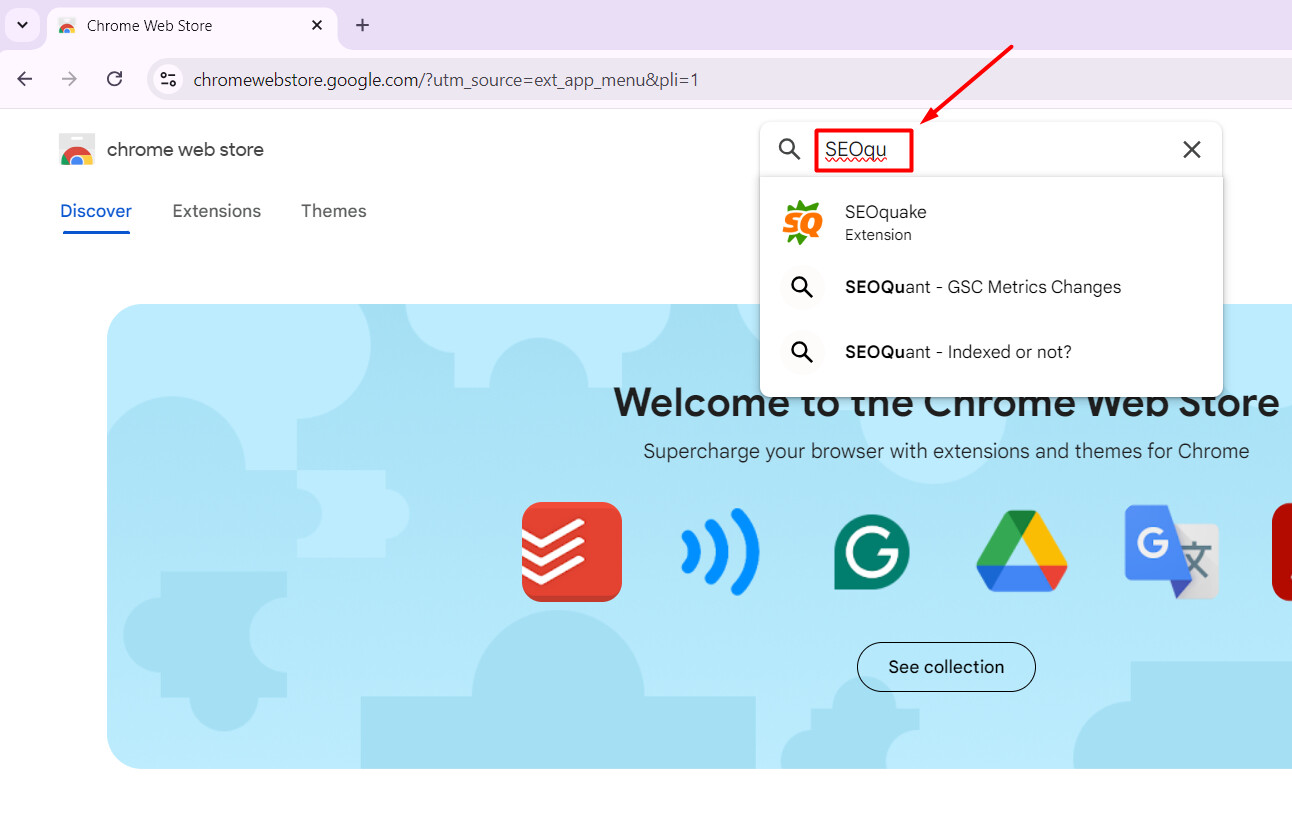Viewport: 1292px width, 824px height.
Task: Click the search magnifier icon in search box
Action: point(790,150)
